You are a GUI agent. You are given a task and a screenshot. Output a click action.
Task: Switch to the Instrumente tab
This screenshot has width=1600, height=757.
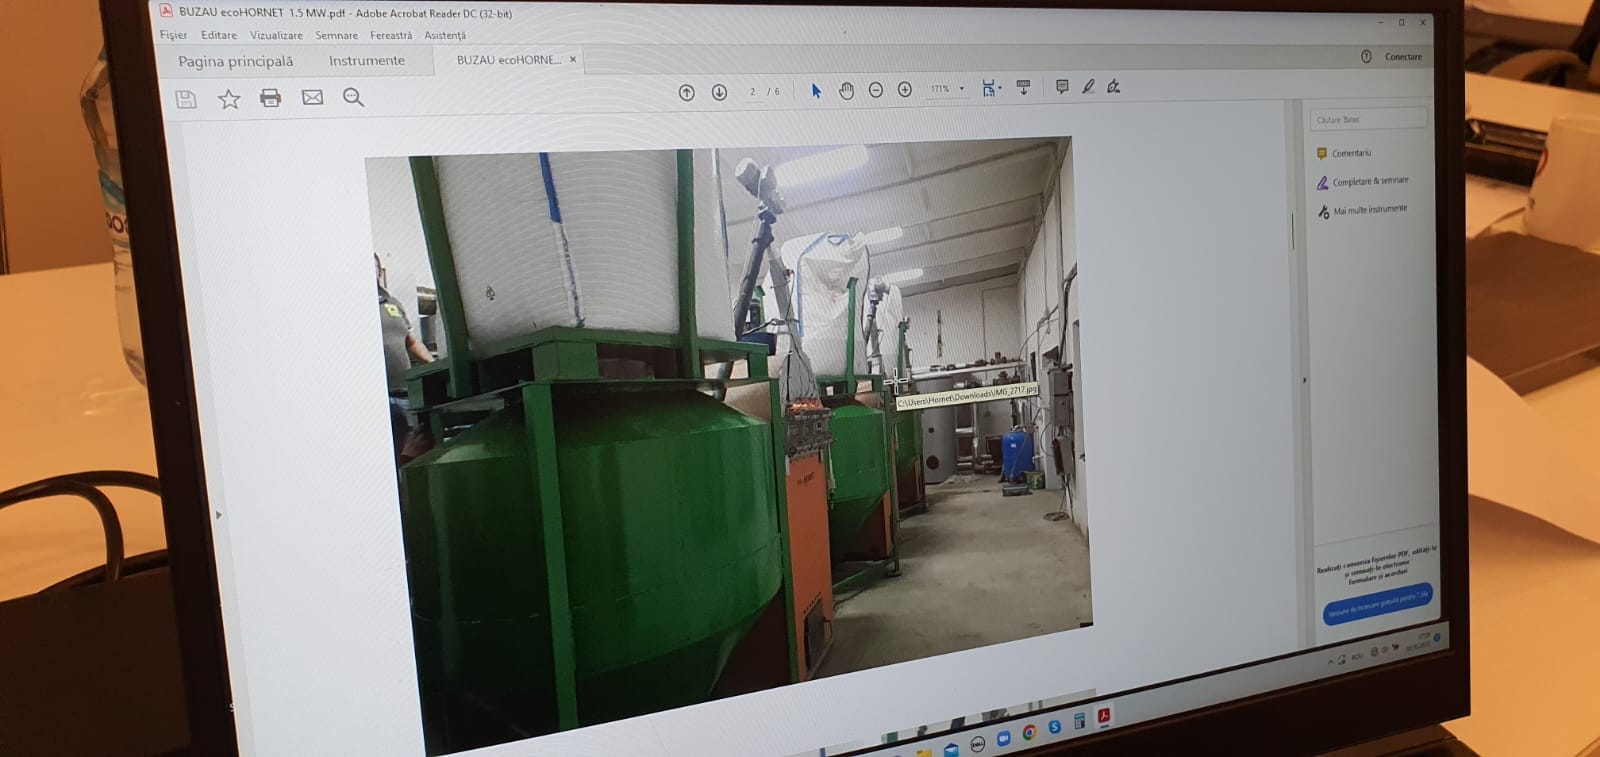pos(366,61)
